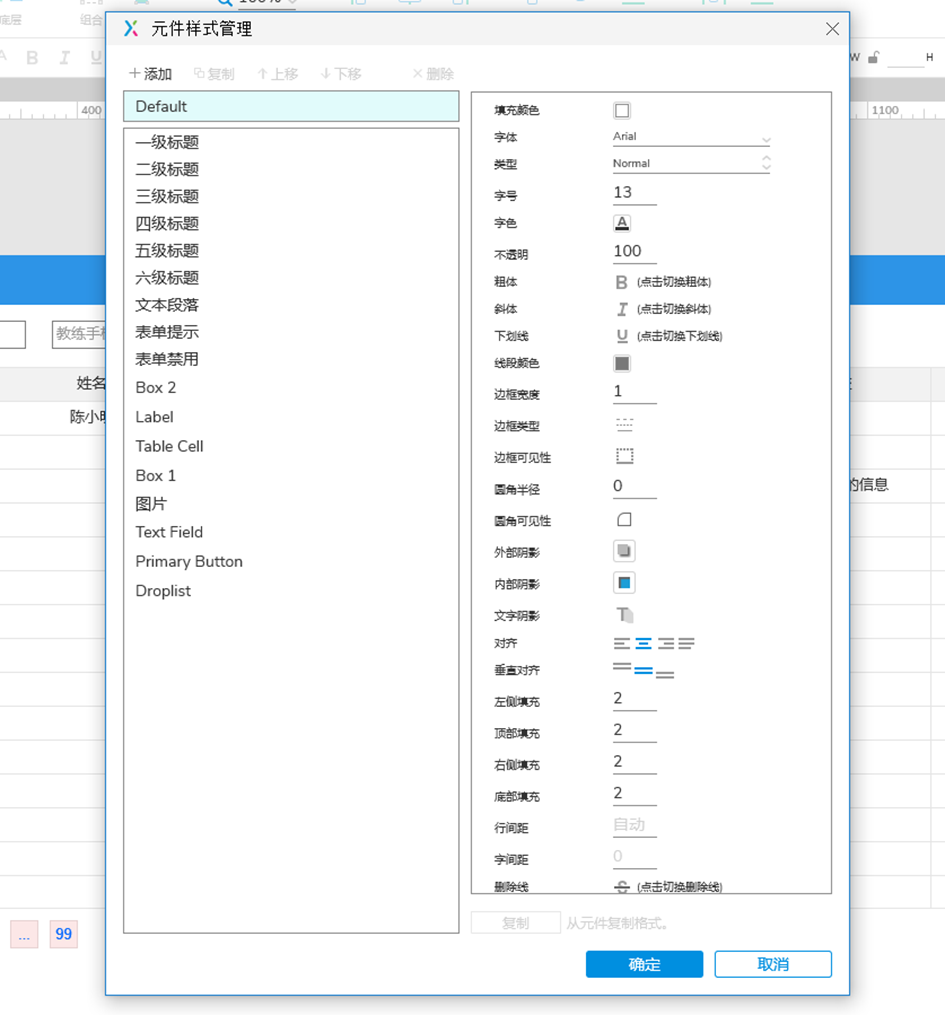
Task: Open the 圆角可见性 corner visibility icon
Action: (625, 520)
